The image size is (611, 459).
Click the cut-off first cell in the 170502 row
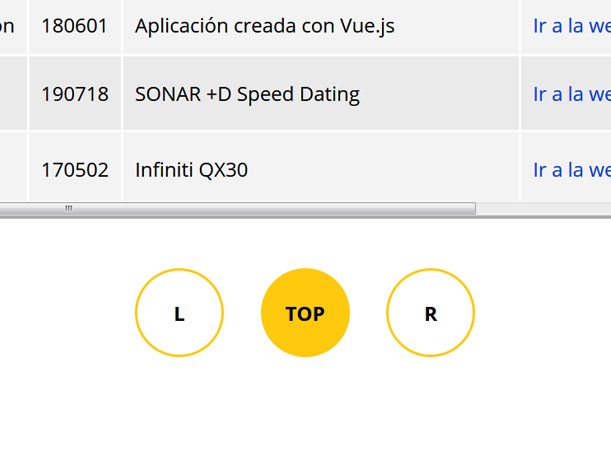12,170
